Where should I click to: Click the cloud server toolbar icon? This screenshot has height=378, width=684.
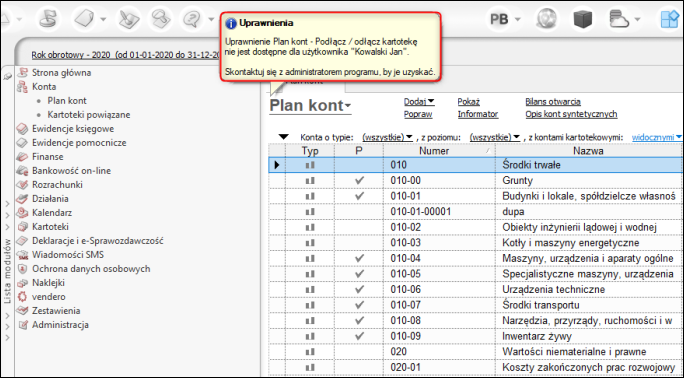point(619,19)
